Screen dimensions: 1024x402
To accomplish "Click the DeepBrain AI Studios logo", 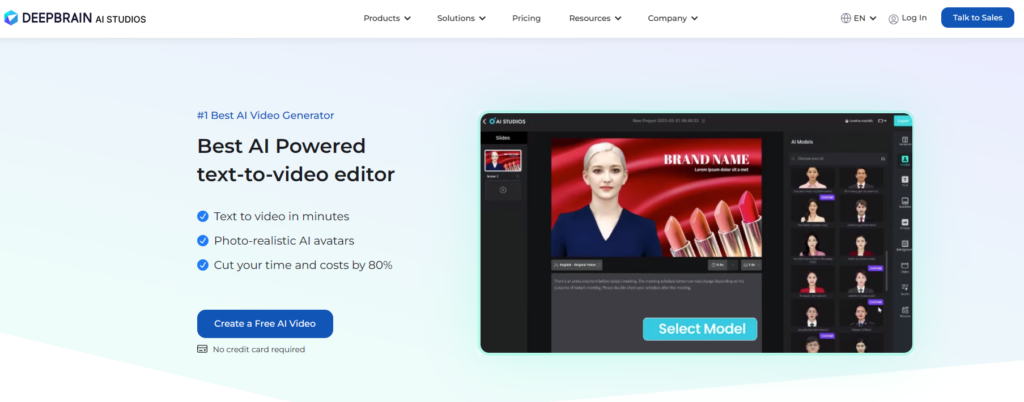I will click(x=75, y=18).
